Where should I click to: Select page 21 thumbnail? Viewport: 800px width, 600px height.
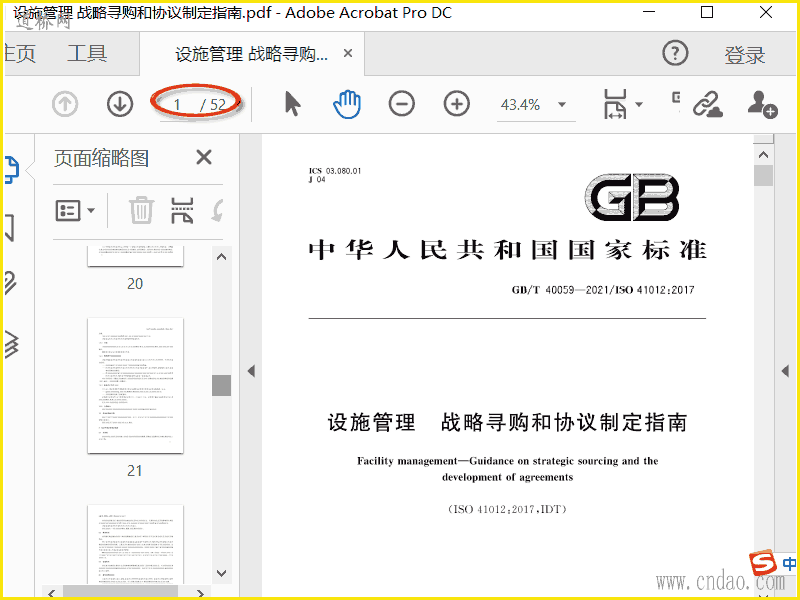(x=135, y=386)
